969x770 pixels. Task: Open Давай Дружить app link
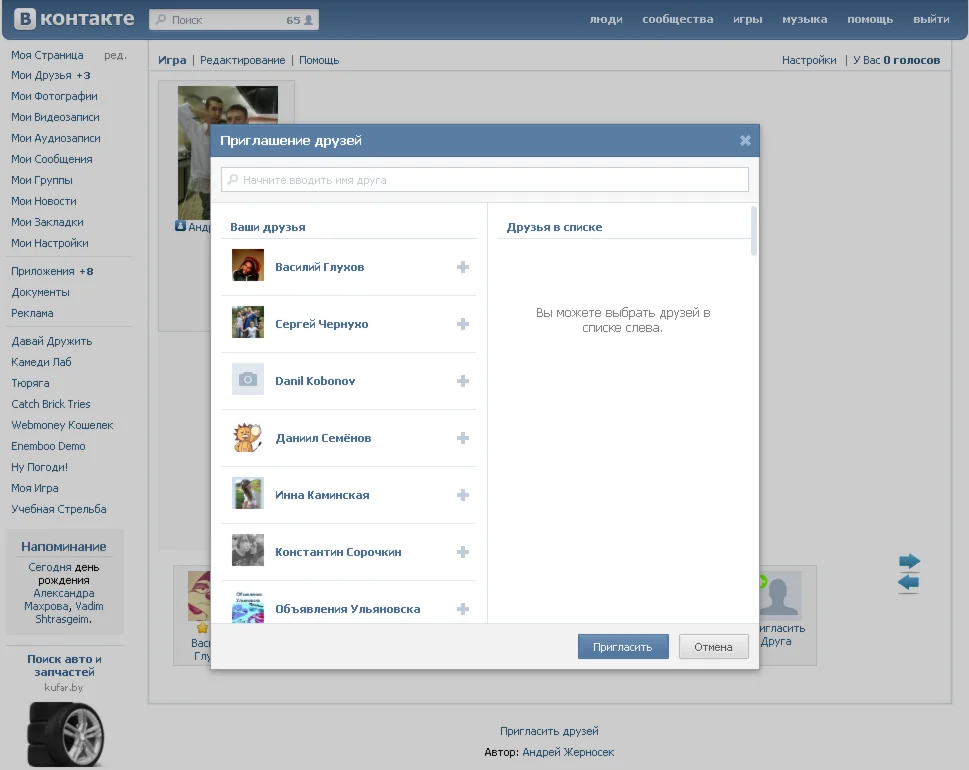[x=51, y=341]
